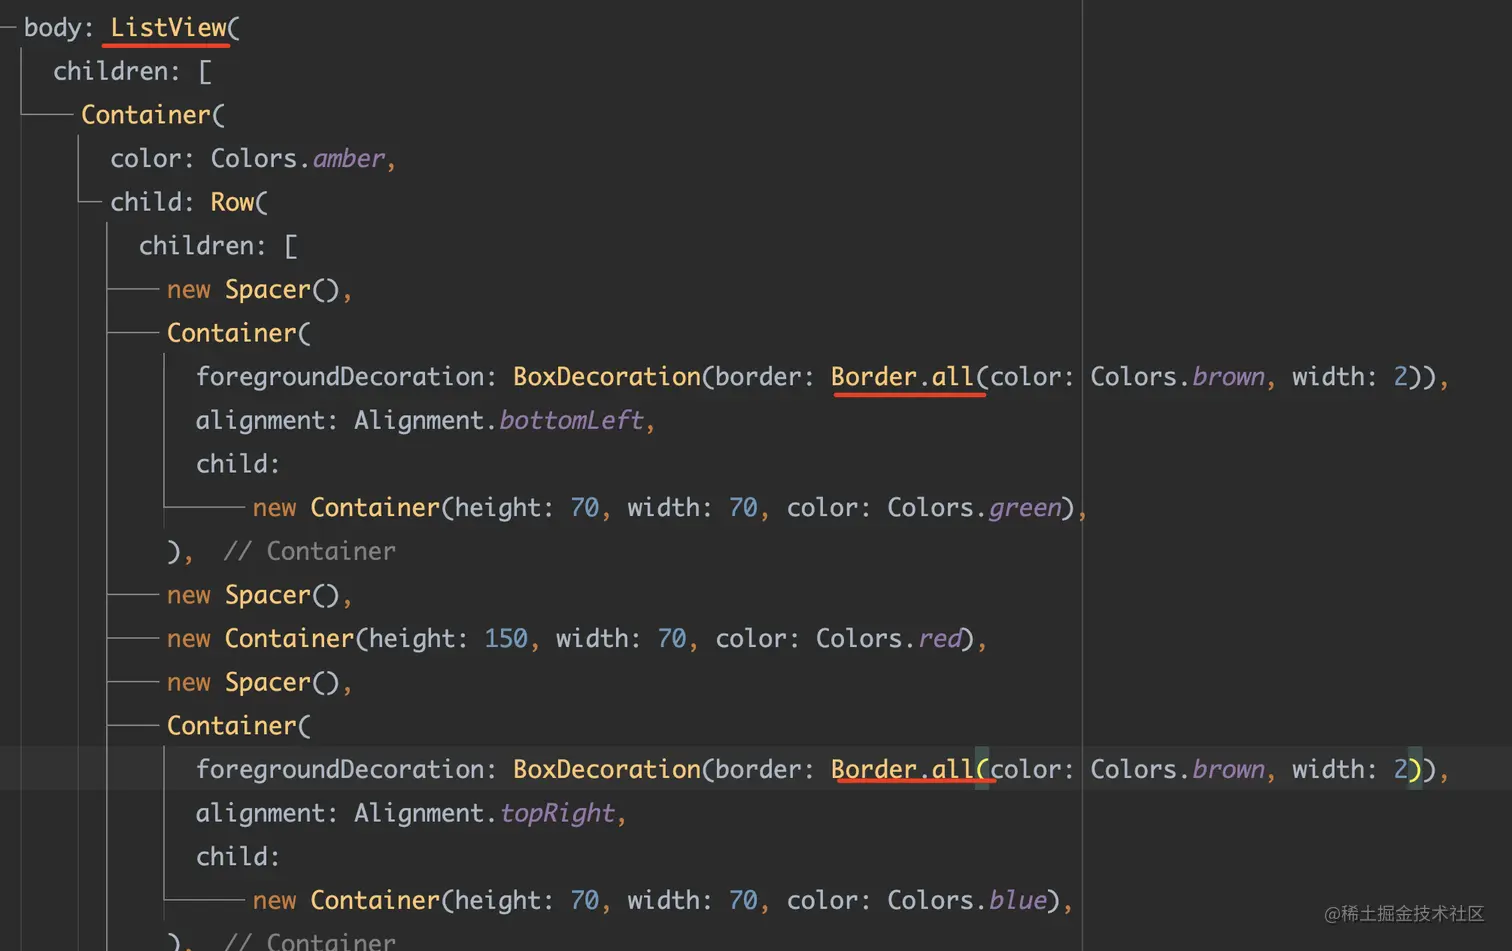Image resolution: width=1512 pixels, height=951 pixels.
Task: Click 'child:' before Row
Action: click(152, 202)
